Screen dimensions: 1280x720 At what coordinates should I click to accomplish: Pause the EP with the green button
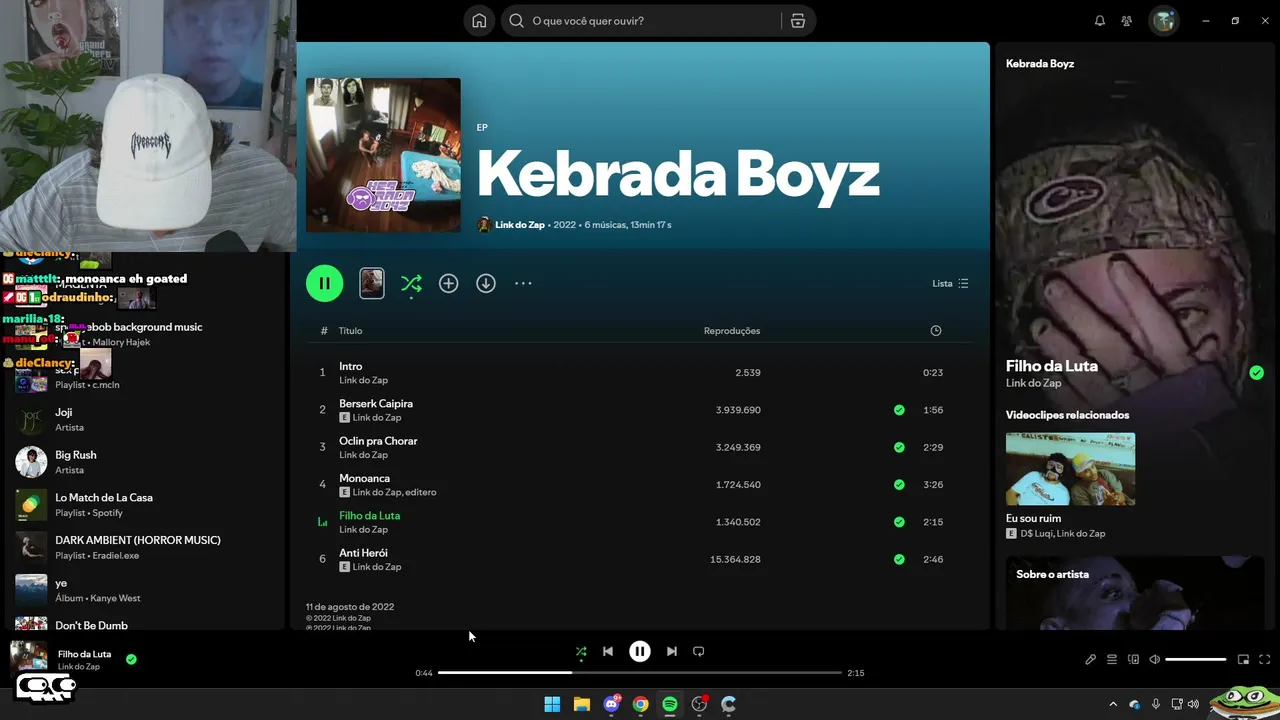pyautogui.click(x=324, y=283)
